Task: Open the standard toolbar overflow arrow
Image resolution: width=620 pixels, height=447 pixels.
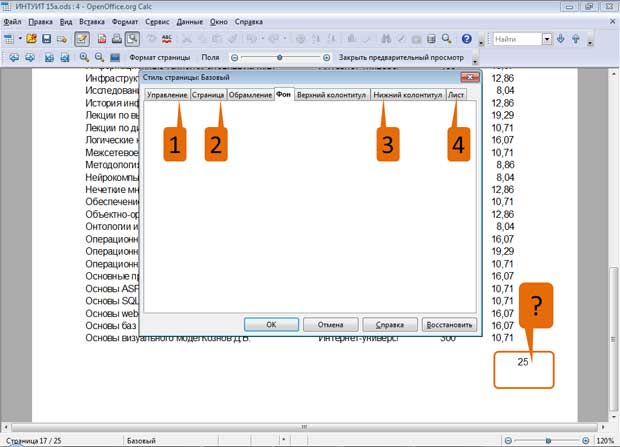Action: 481,42
